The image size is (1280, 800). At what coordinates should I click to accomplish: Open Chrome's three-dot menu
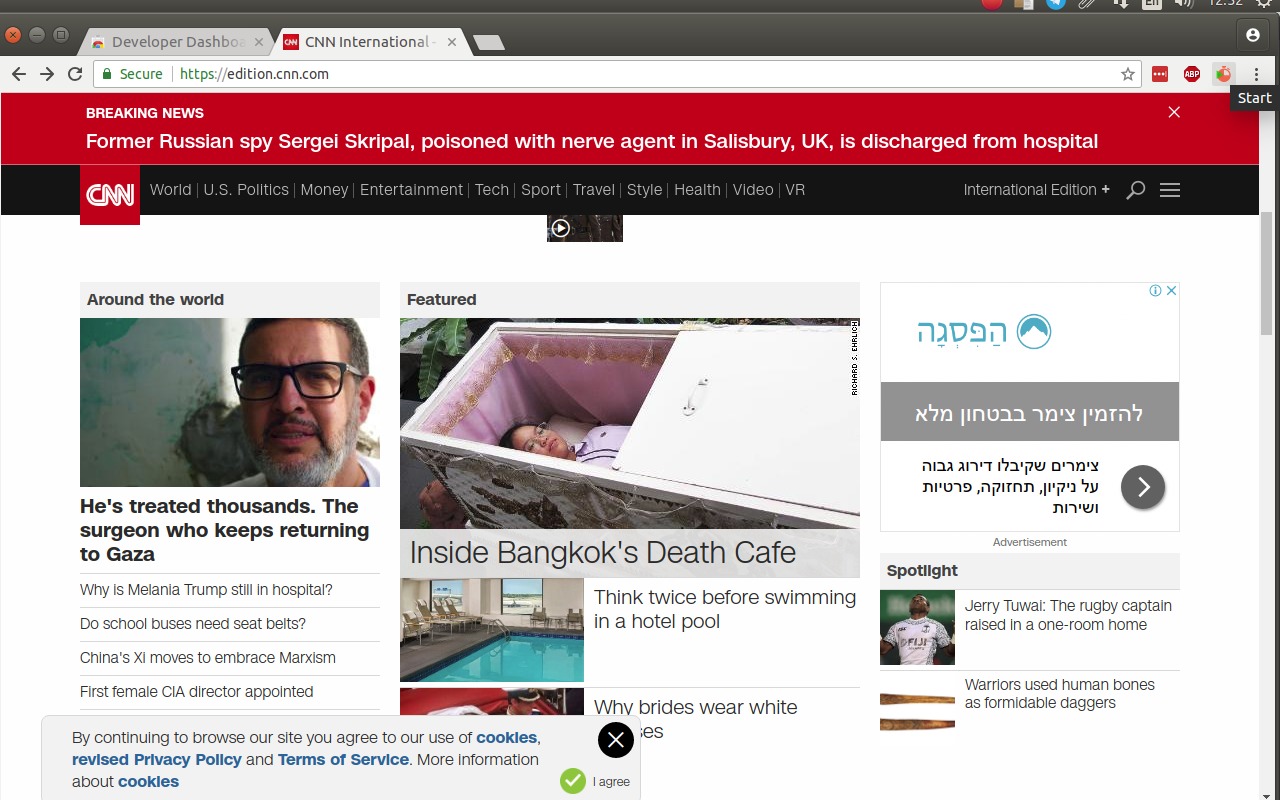pos(1256,74)
